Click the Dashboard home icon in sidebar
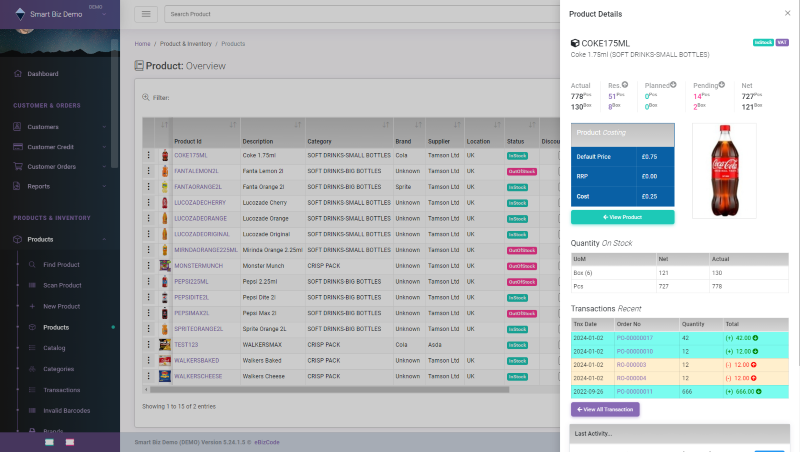800x452 pixels. [x=18, y=73]
